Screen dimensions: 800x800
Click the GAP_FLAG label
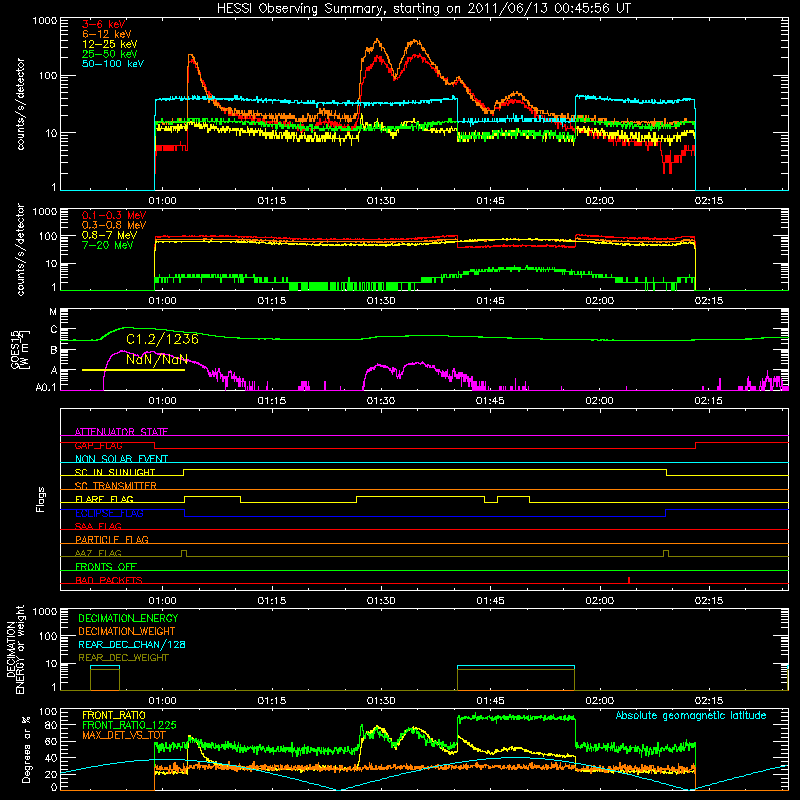(98, 445)
